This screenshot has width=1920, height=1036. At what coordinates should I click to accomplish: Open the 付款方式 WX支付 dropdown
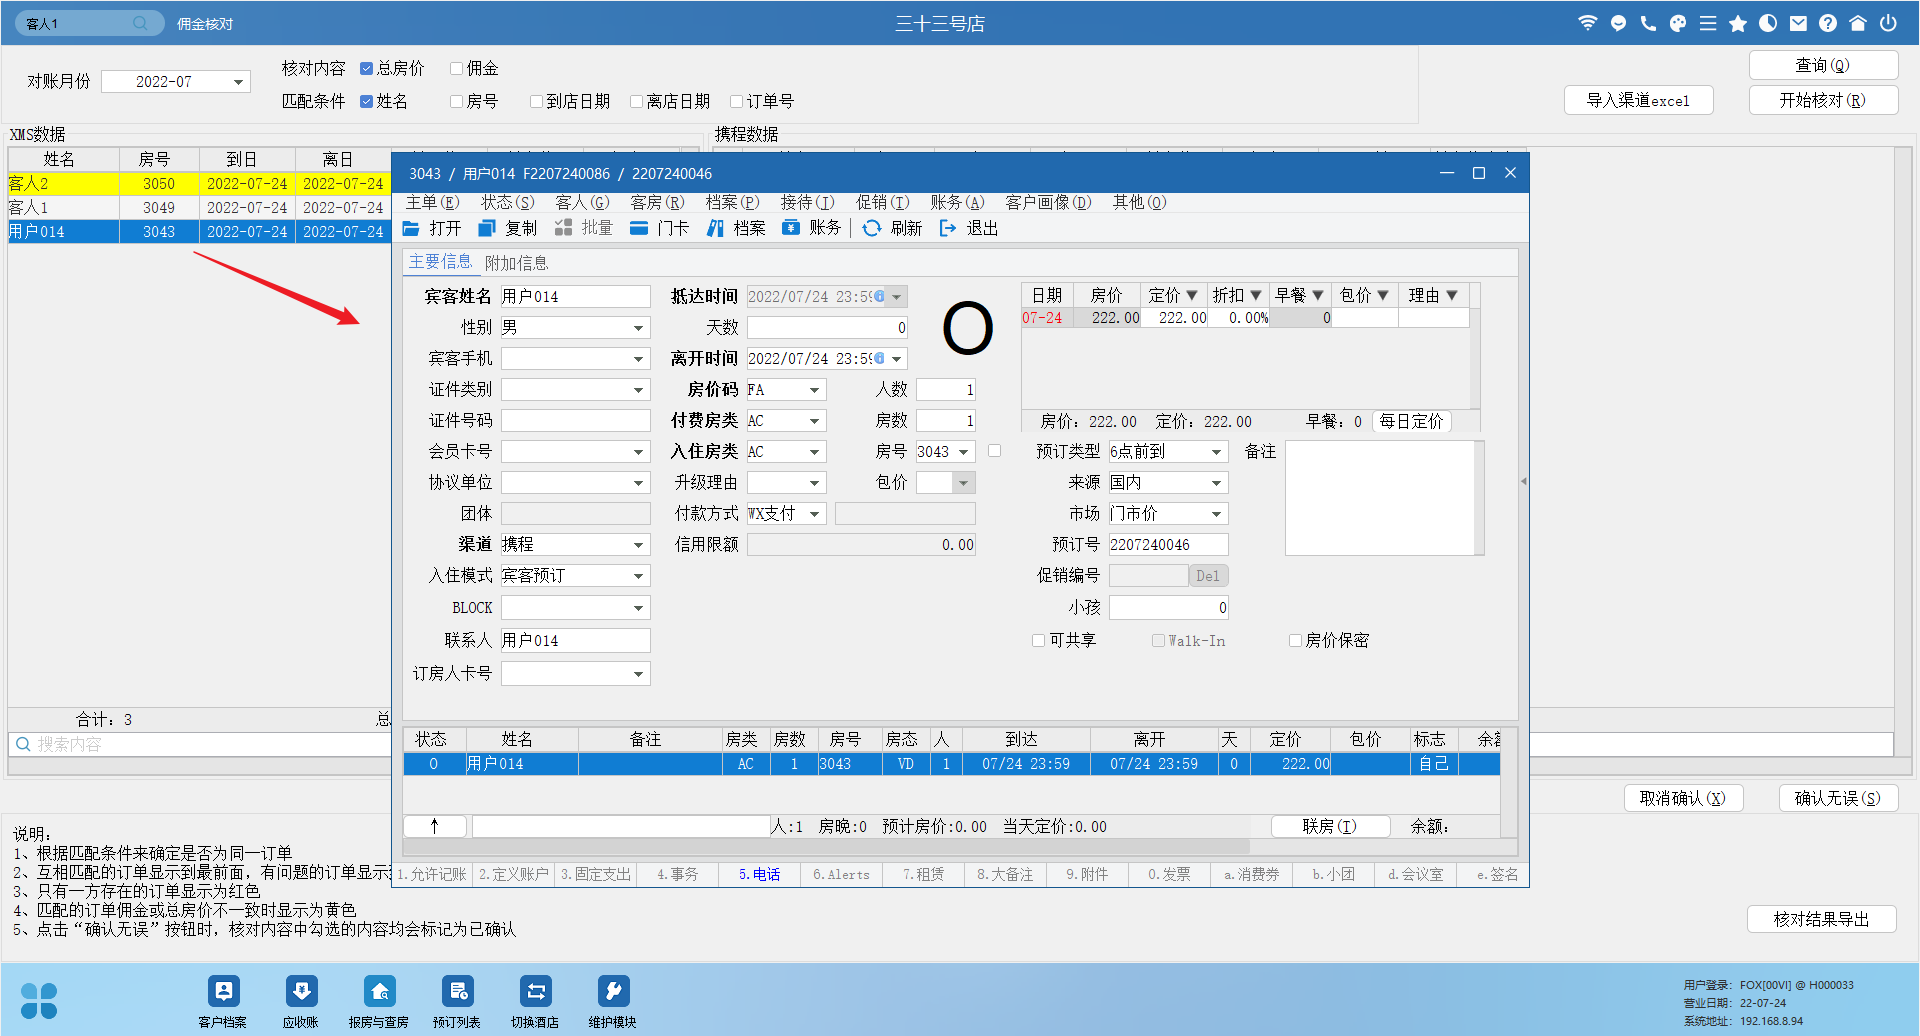click(815, 514)
